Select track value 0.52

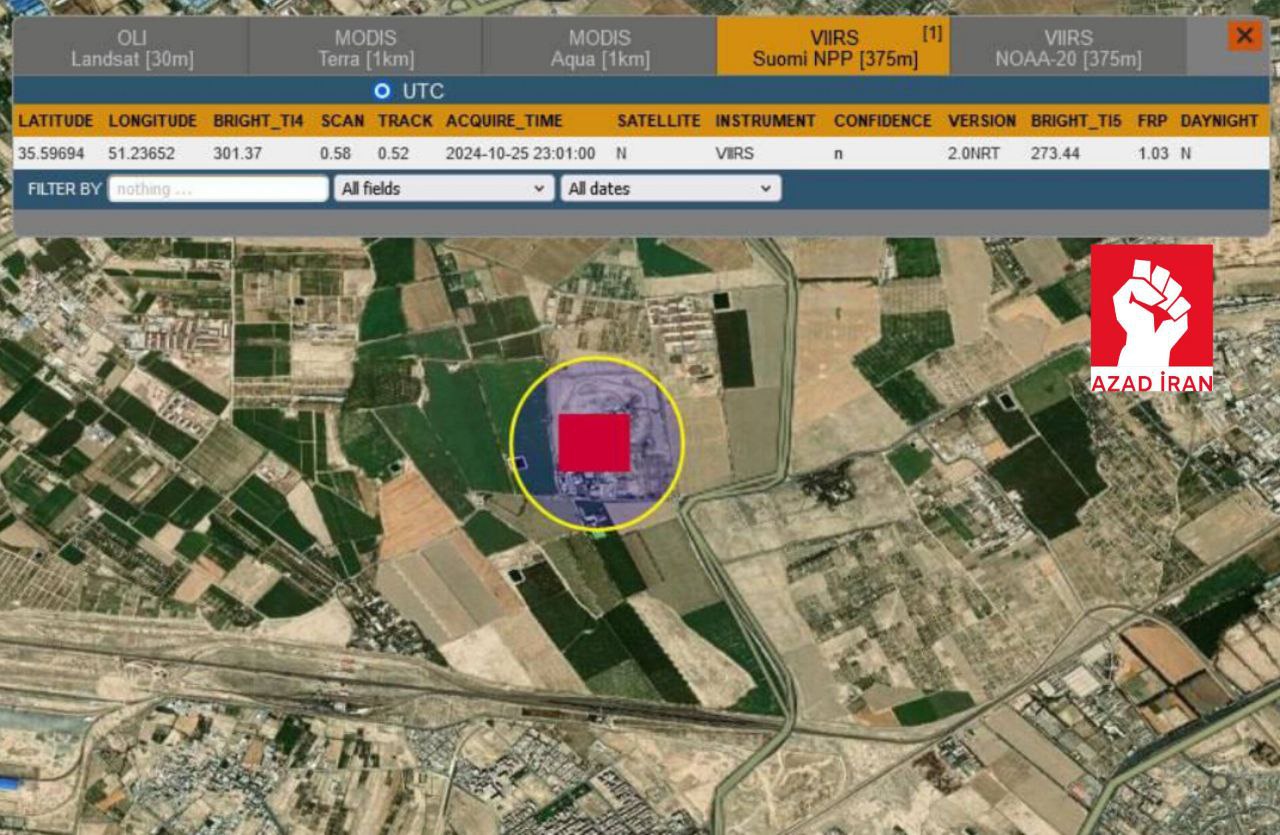click(393, 154)
